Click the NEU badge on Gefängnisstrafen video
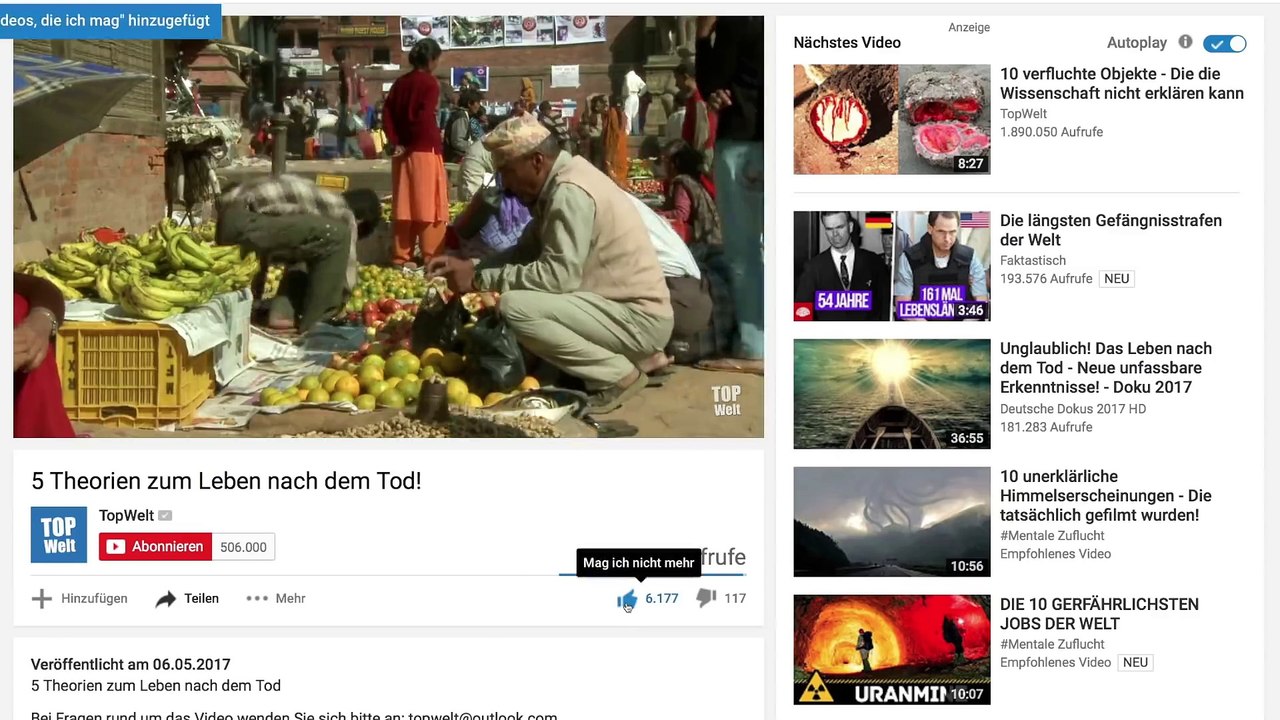The width and height of the screenshot is (1280, 720). (x=1117, y=279)
